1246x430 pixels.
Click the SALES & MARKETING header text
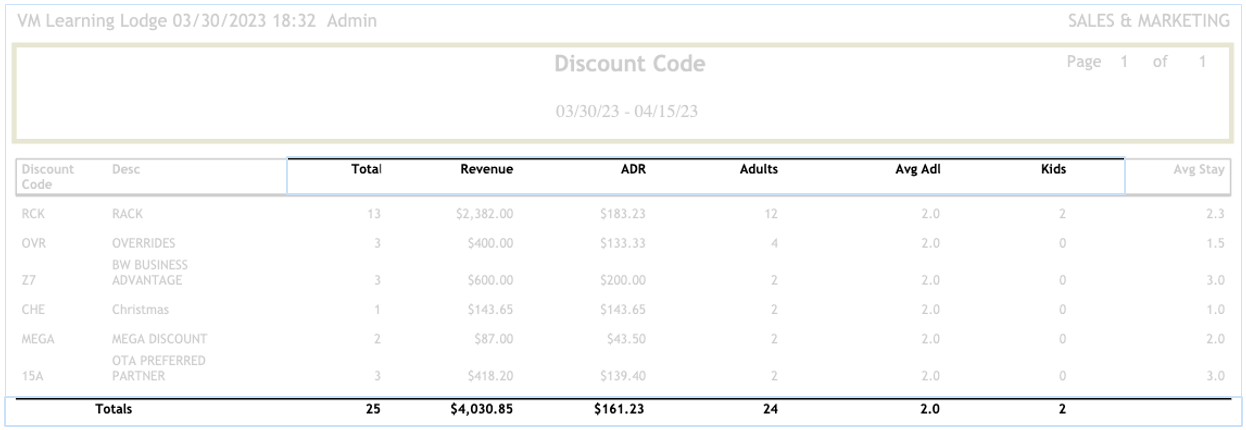click(1147, 21)
